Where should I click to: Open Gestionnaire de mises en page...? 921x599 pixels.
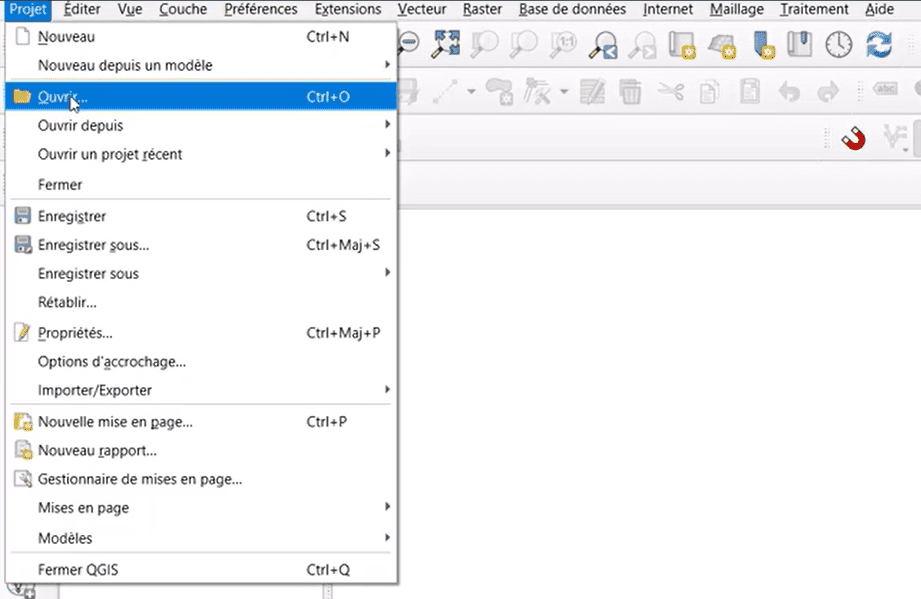[201, 479]
